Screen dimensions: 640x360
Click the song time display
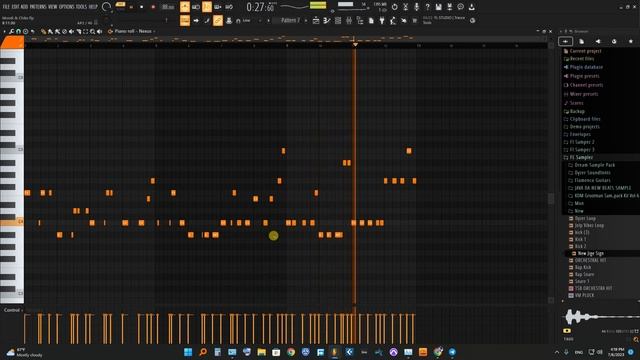[x=260, y=7]
